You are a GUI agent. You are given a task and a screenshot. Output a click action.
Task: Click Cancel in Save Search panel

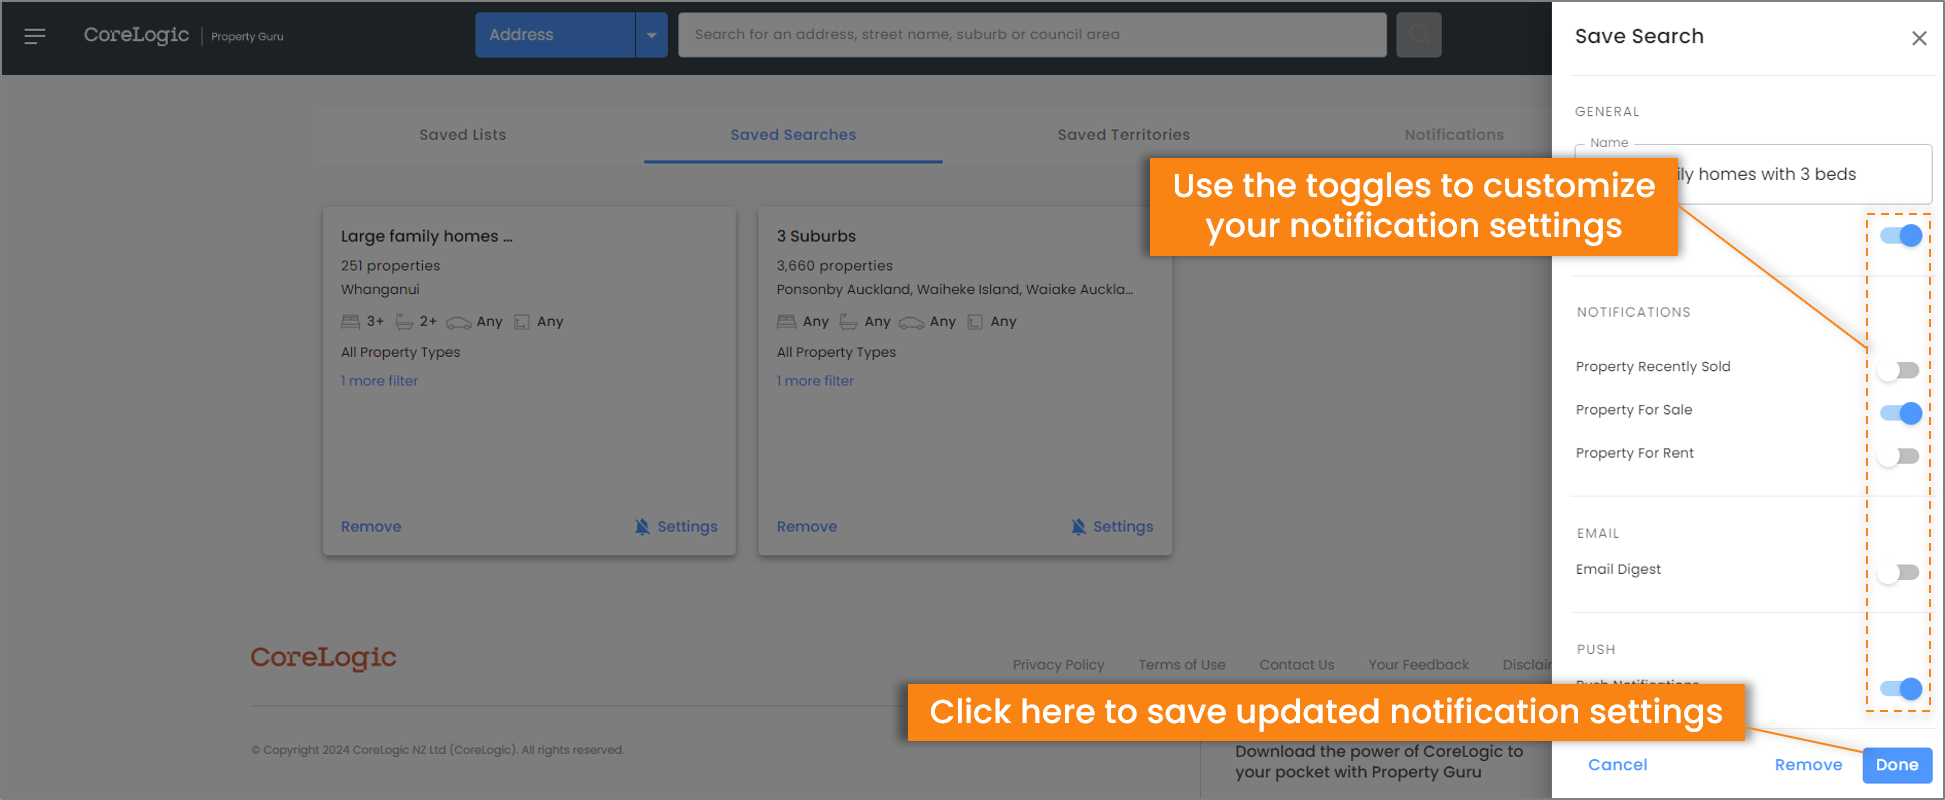tap(1617, 765)
